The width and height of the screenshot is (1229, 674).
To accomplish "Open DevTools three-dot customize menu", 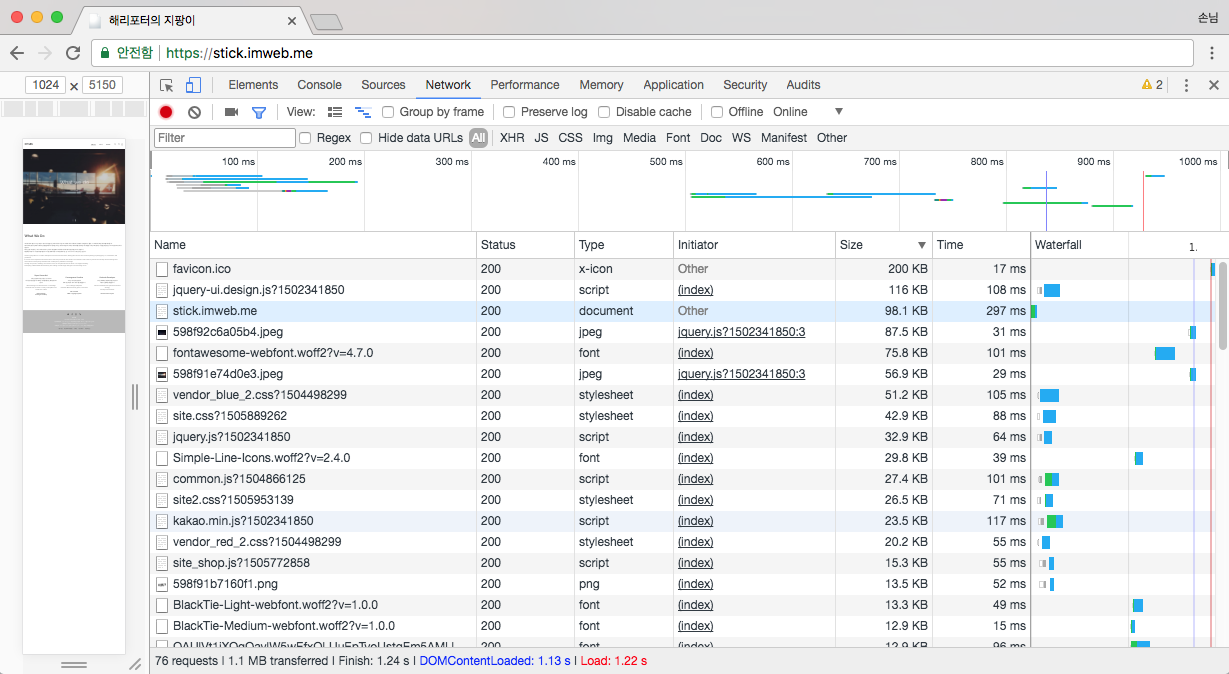I will [x=1186, y=85].
